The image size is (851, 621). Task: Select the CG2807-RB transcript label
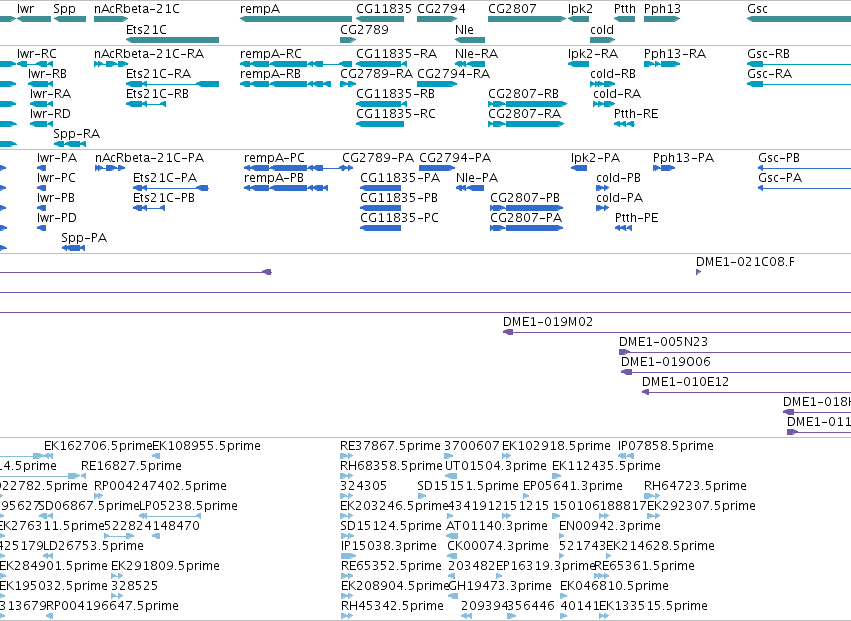(523, 94)
